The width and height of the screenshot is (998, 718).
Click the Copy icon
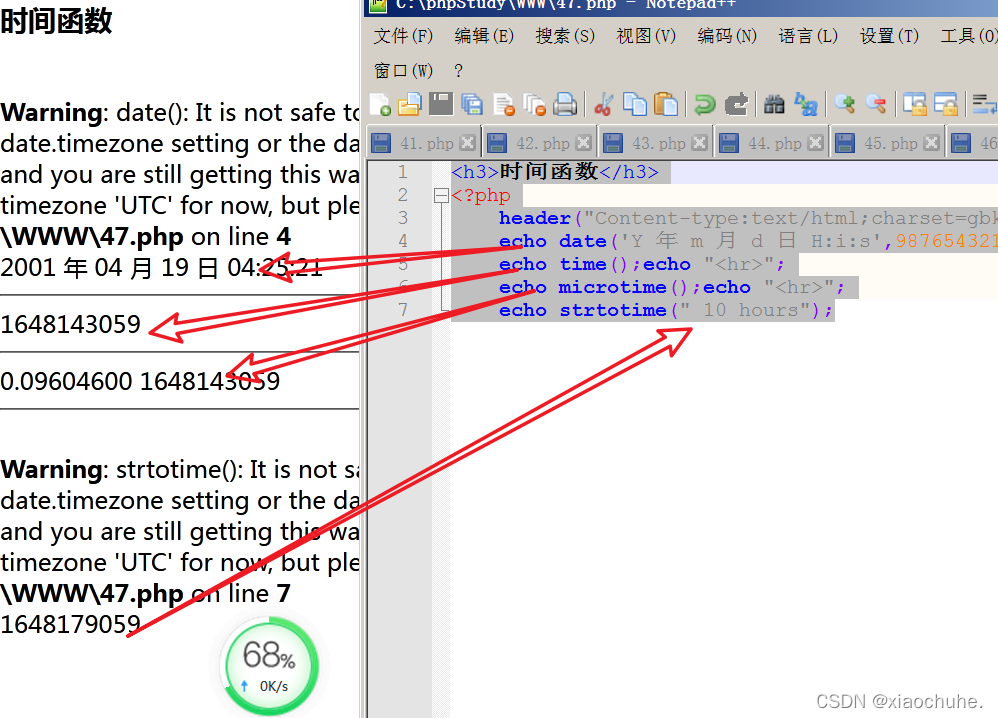(635, 104)
